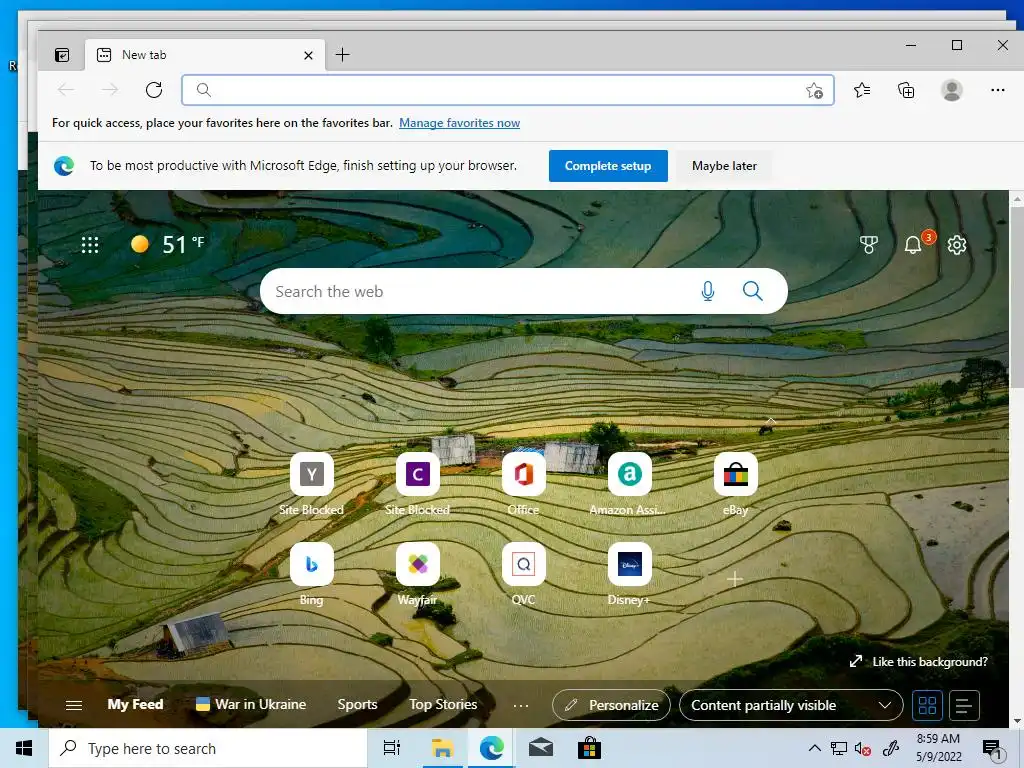Add a new quick link tile
Image resolution: width=1024 pixels, height=768 pixels.
click(735, 579)
